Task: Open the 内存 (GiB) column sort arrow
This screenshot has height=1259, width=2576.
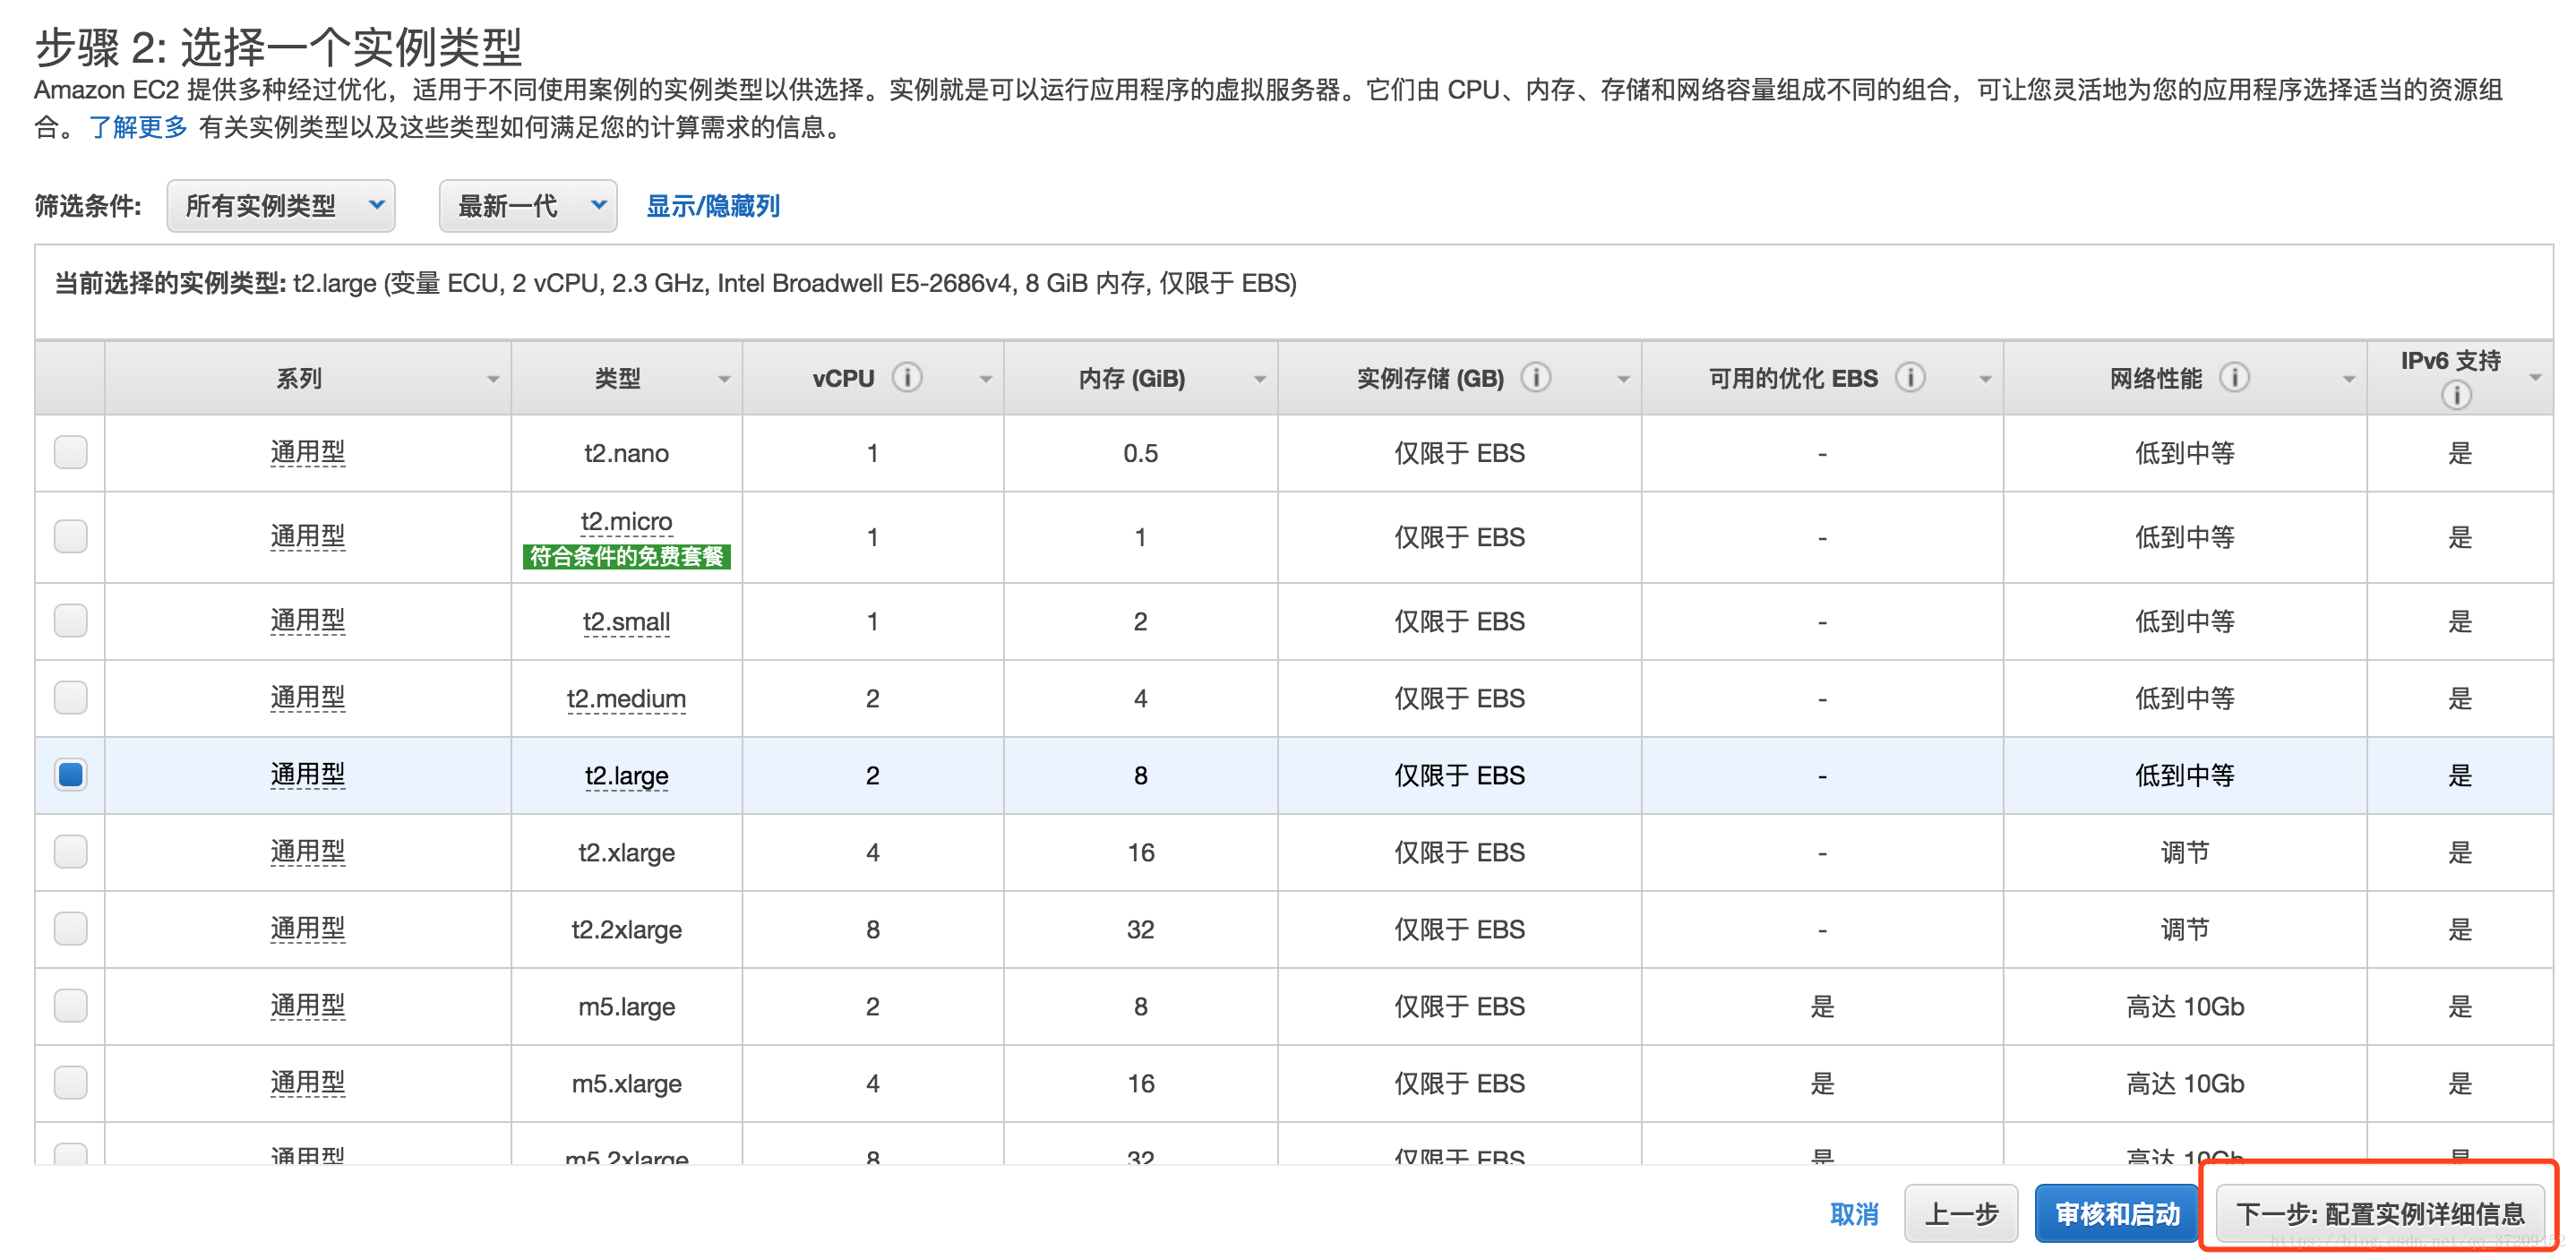Action: click(1260, 379)
